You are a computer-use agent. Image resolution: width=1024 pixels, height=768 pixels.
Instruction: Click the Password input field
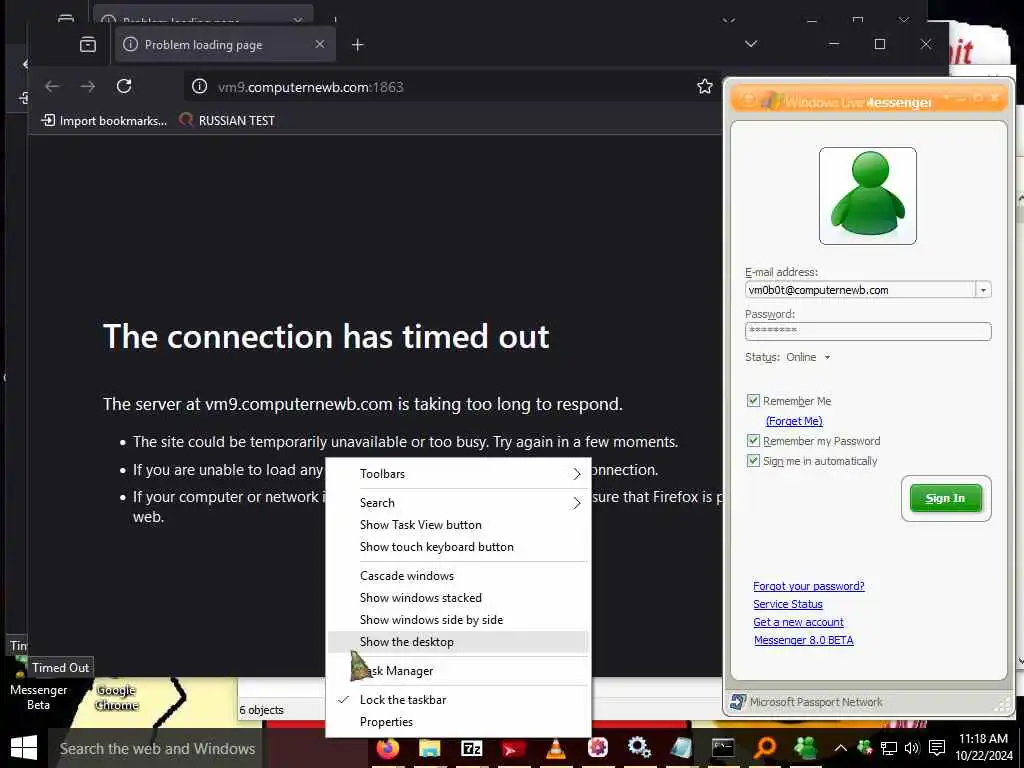point(867,331)
